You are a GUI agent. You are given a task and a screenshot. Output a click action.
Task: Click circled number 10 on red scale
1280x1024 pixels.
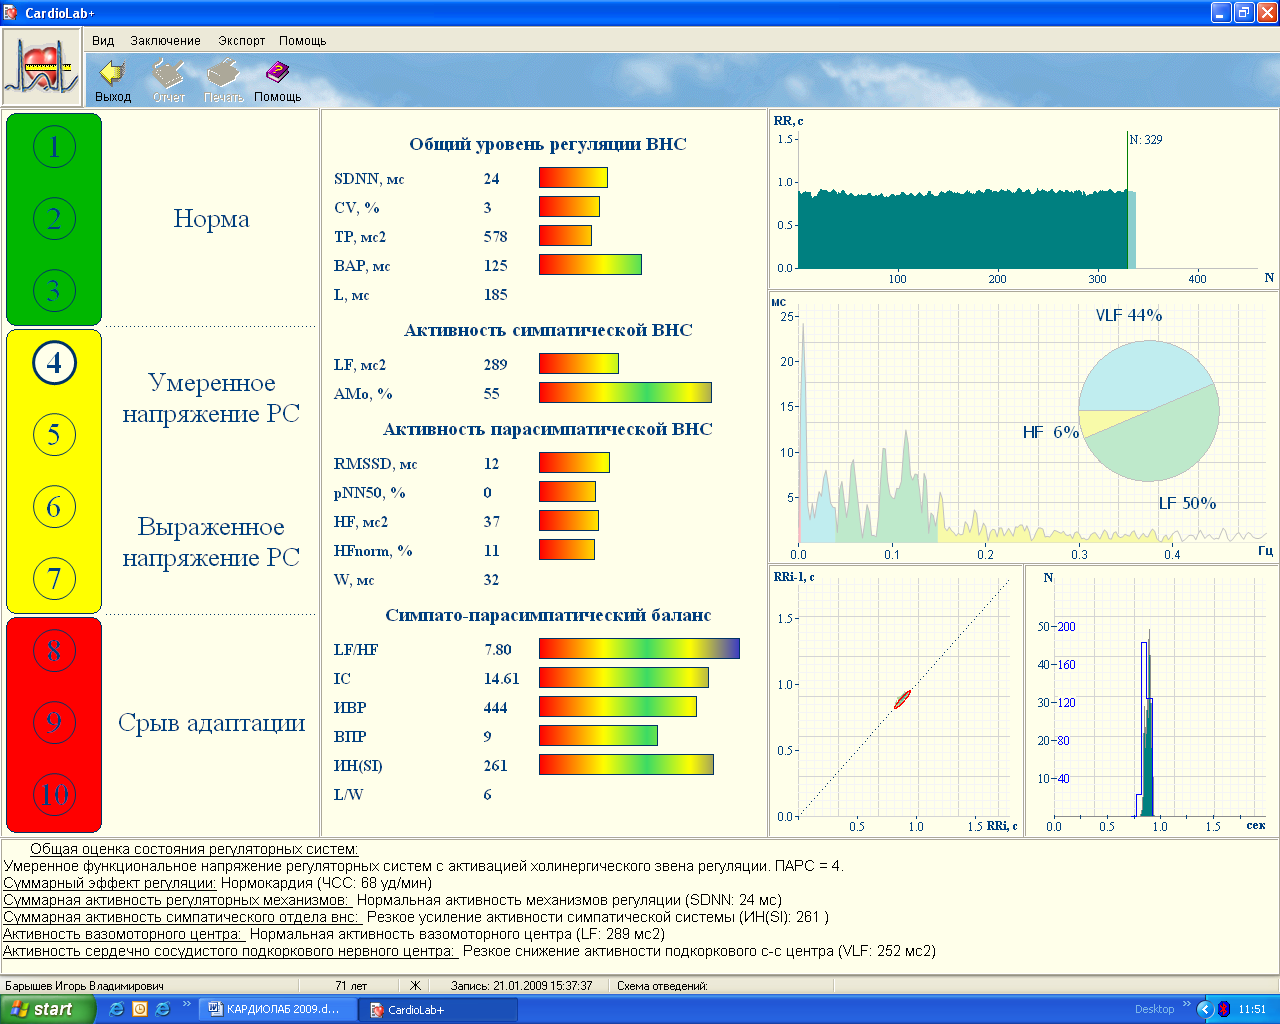coord(54,795)
